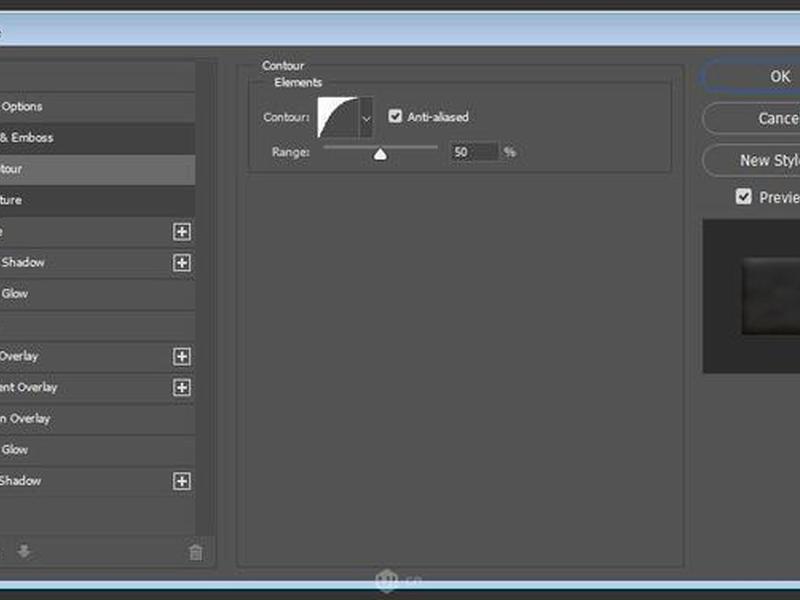Click the Cancel button
Screen dimensions: 800x600
pos(751,118)
